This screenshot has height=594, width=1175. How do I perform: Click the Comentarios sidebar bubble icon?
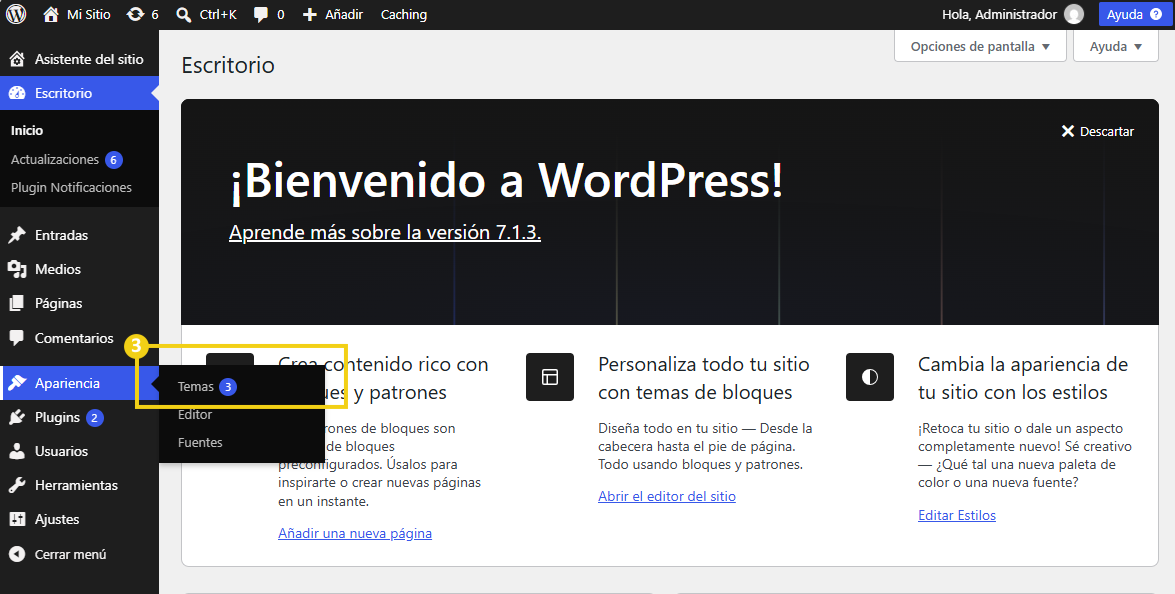pyautogui.click(x=16, y=338)
